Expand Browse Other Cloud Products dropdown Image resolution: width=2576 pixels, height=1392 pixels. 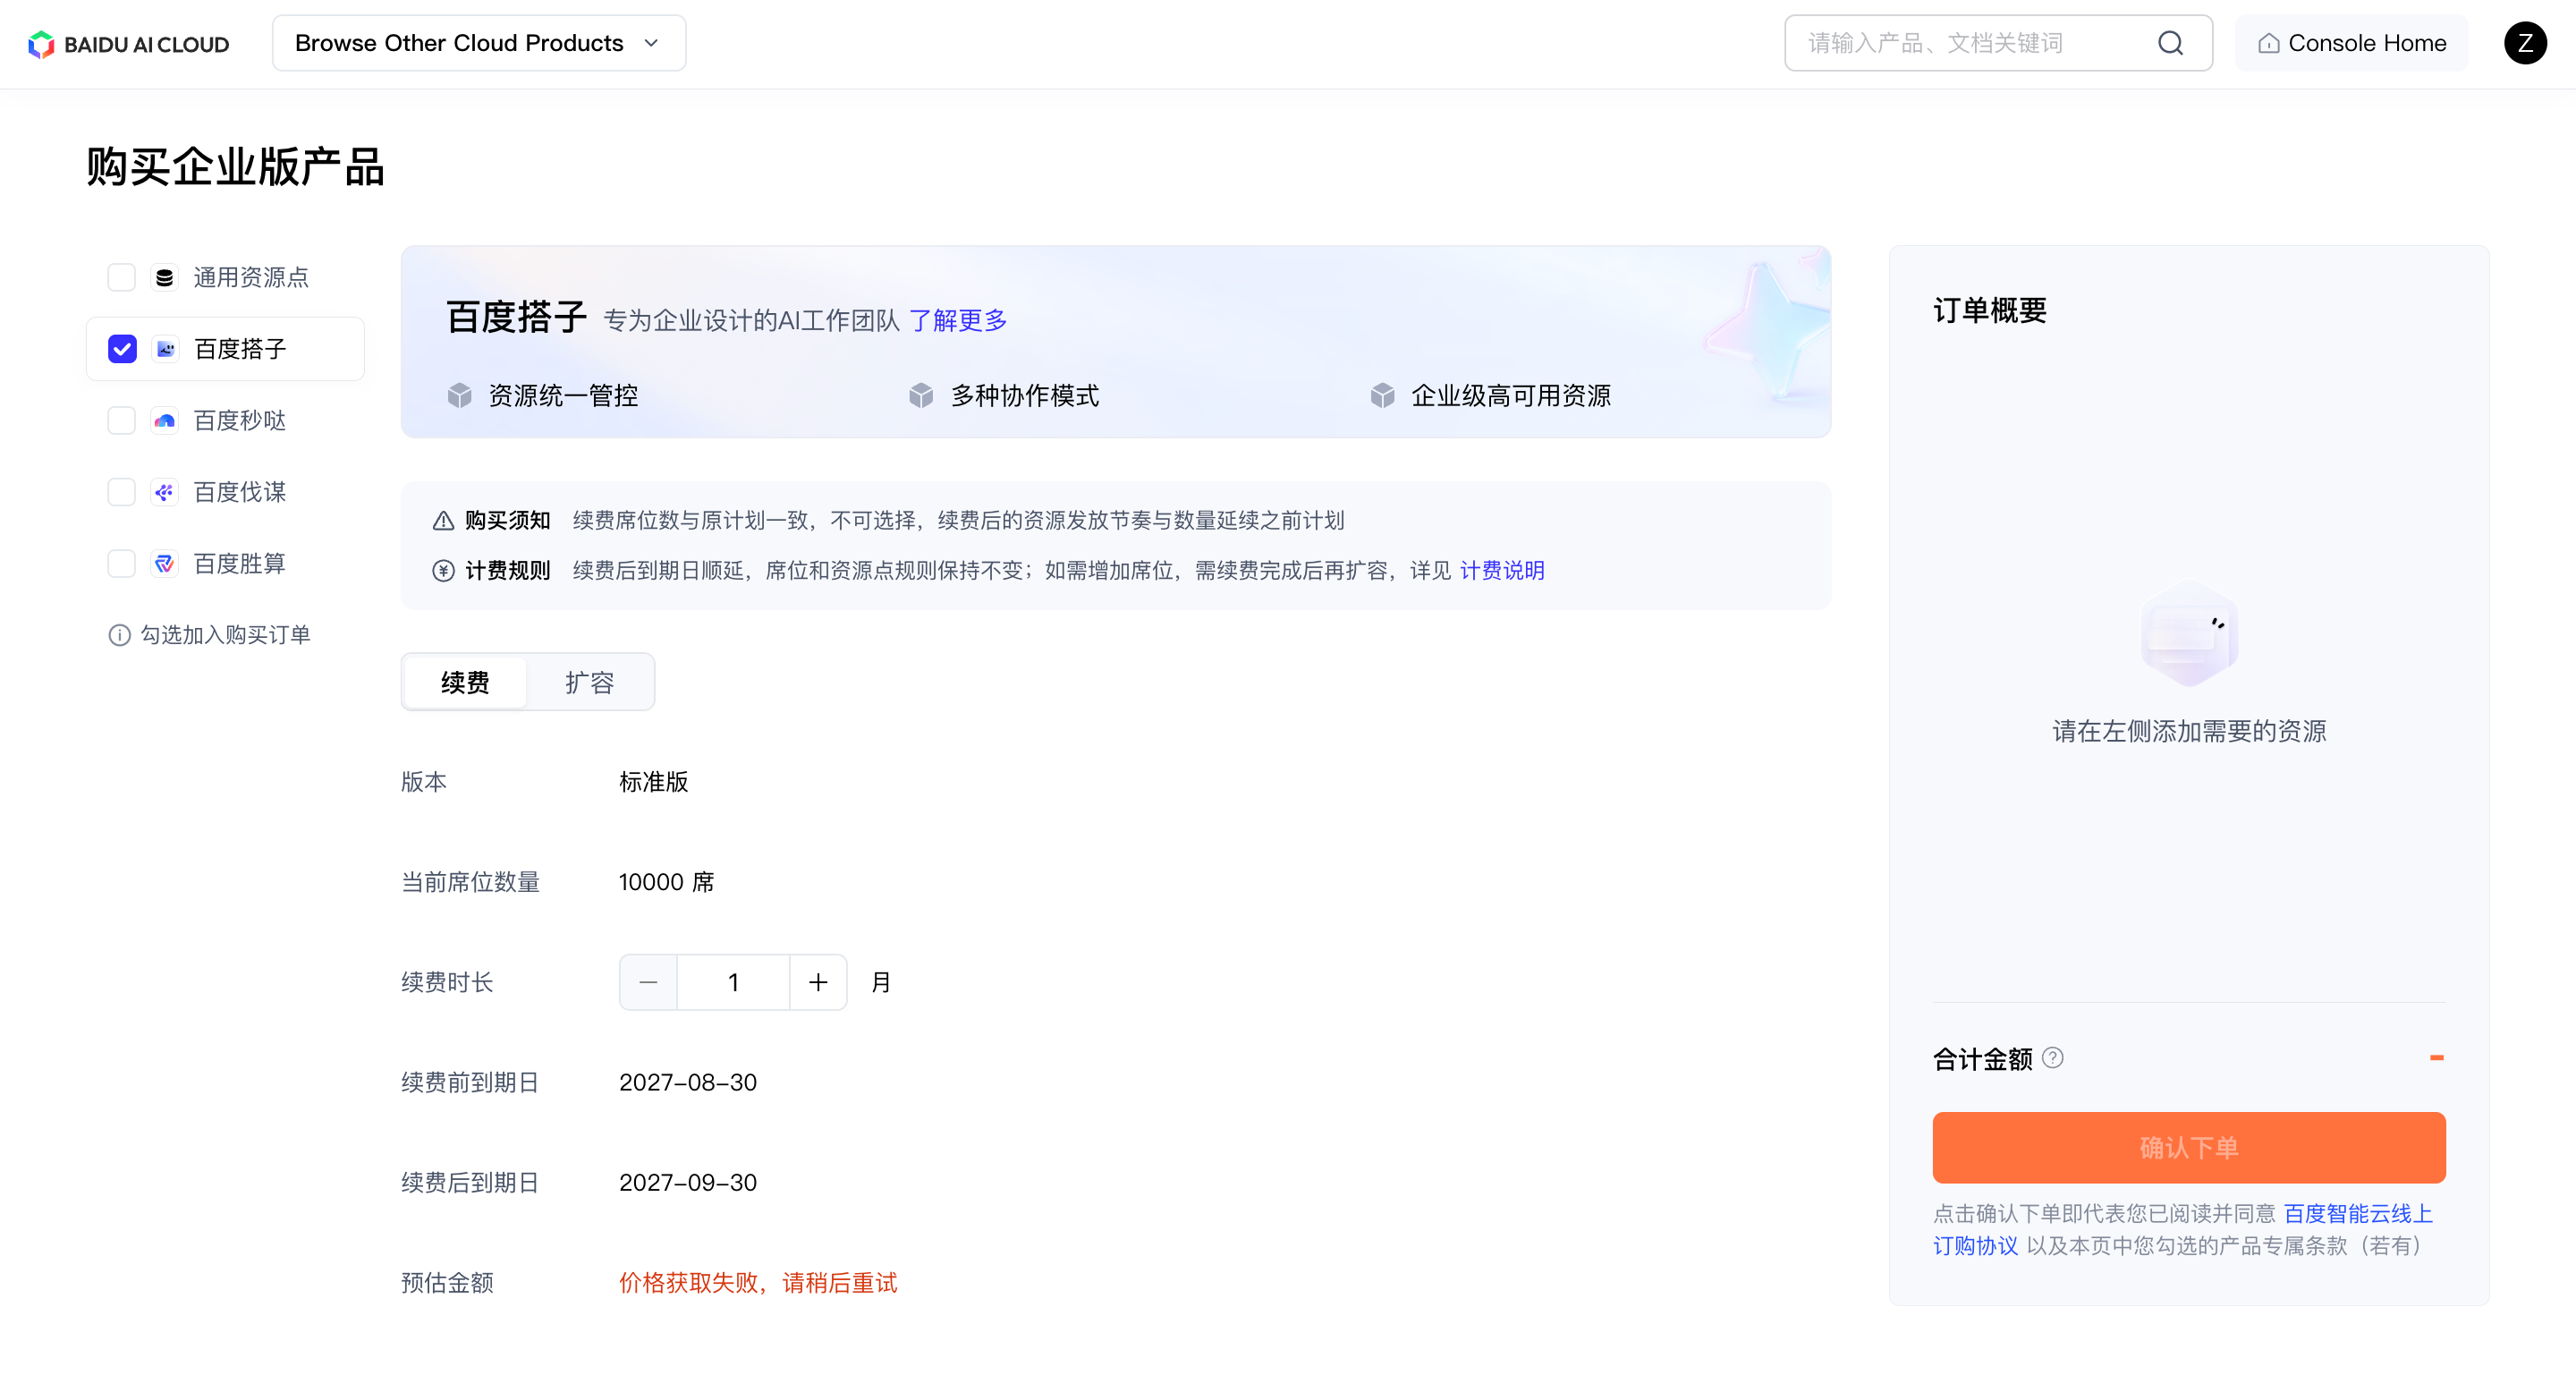[x=479, y=43]
